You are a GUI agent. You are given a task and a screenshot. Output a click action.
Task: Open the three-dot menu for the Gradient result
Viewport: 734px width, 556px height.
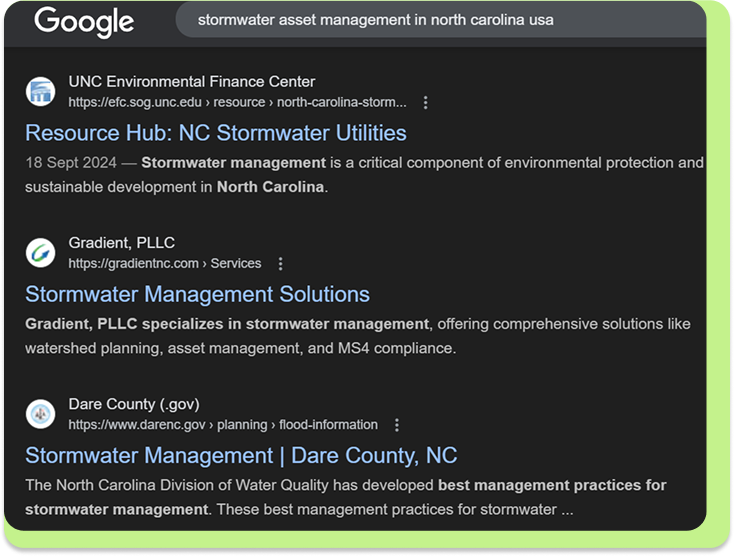(280, 264)
